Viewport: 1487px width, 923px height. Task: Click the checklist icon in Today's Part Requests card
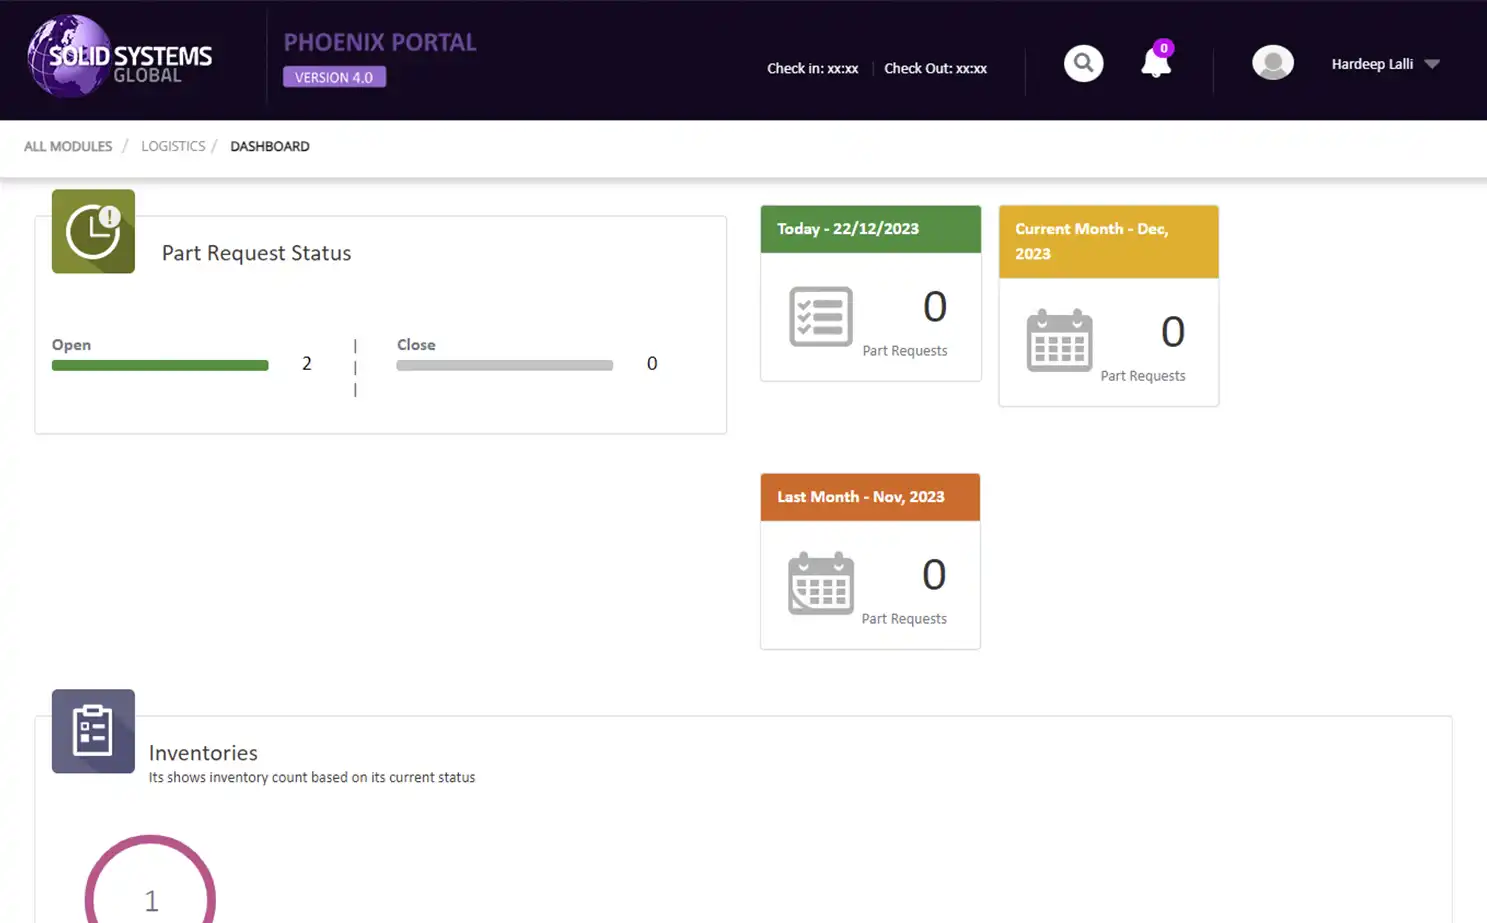[x=820, y=316]
